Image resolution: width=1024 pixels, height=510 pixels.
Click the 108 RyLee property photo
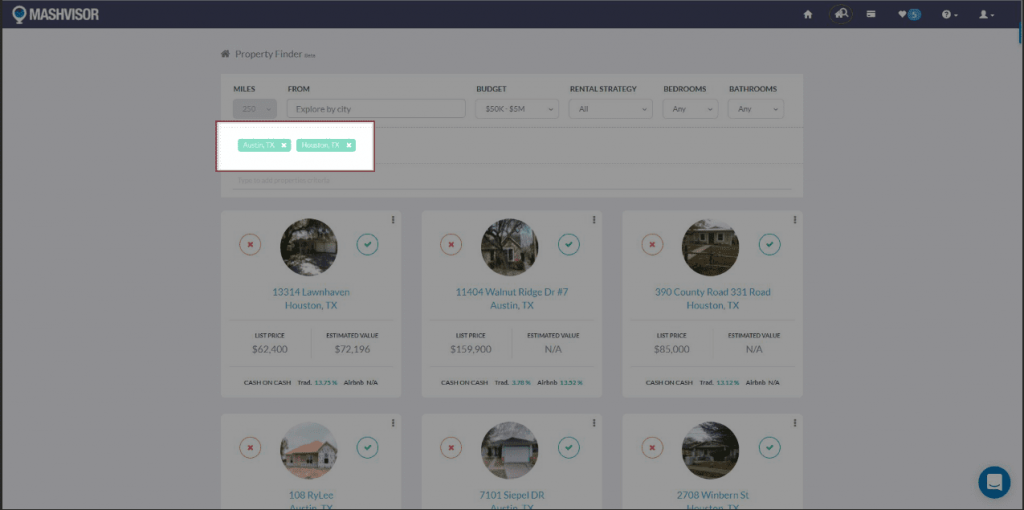click(x=309, y=449)
